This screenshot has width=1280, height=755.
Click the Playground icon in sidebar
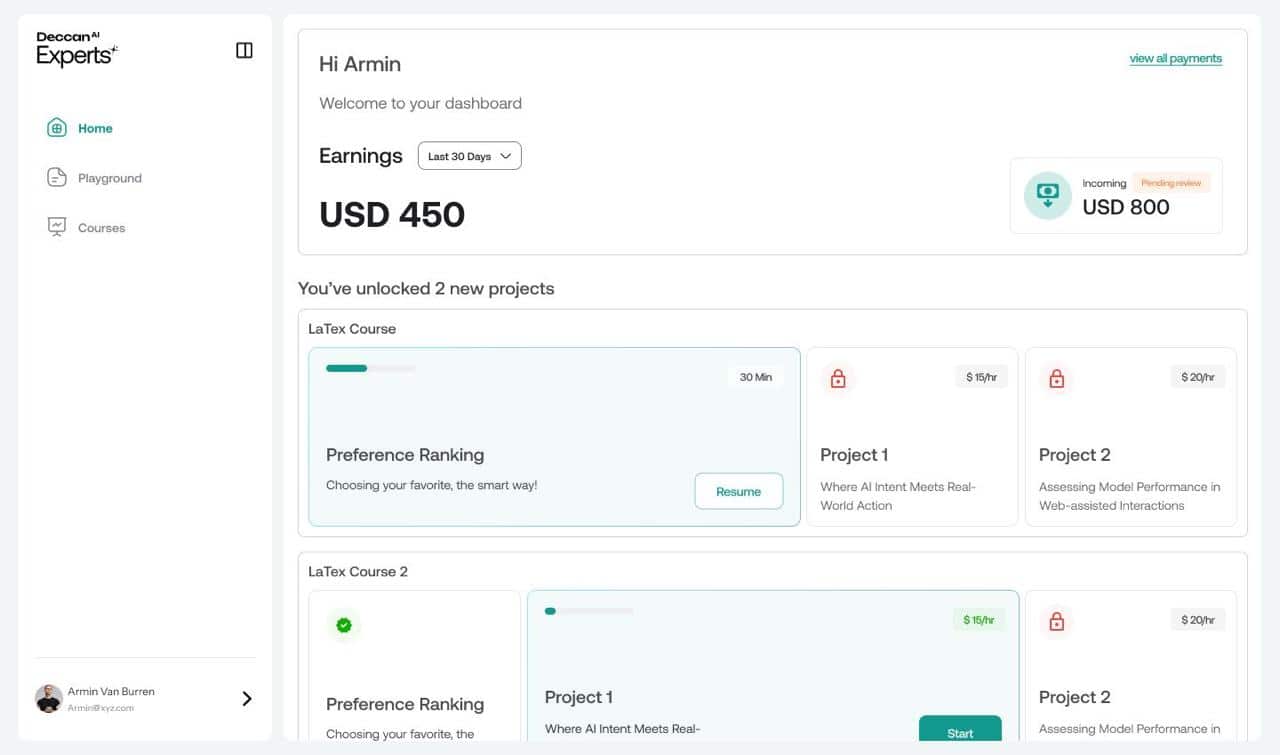[x=57, y=178]
